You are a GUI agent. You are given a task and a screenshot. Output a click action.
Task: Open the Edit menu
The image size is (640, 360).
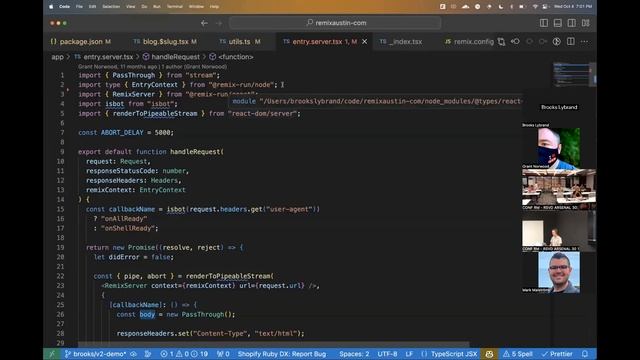93,7
